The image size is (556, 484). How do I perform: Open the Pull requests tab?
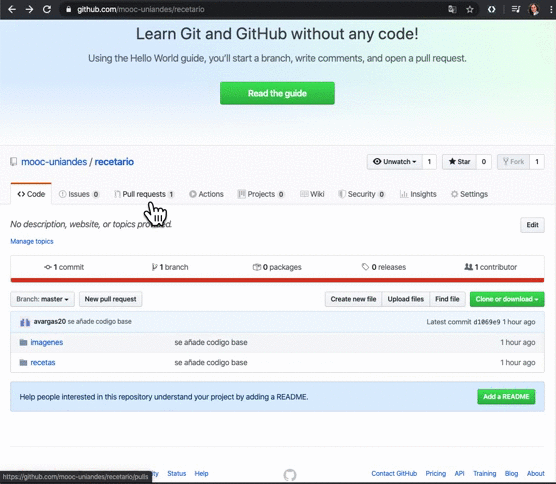click(144, 194)
